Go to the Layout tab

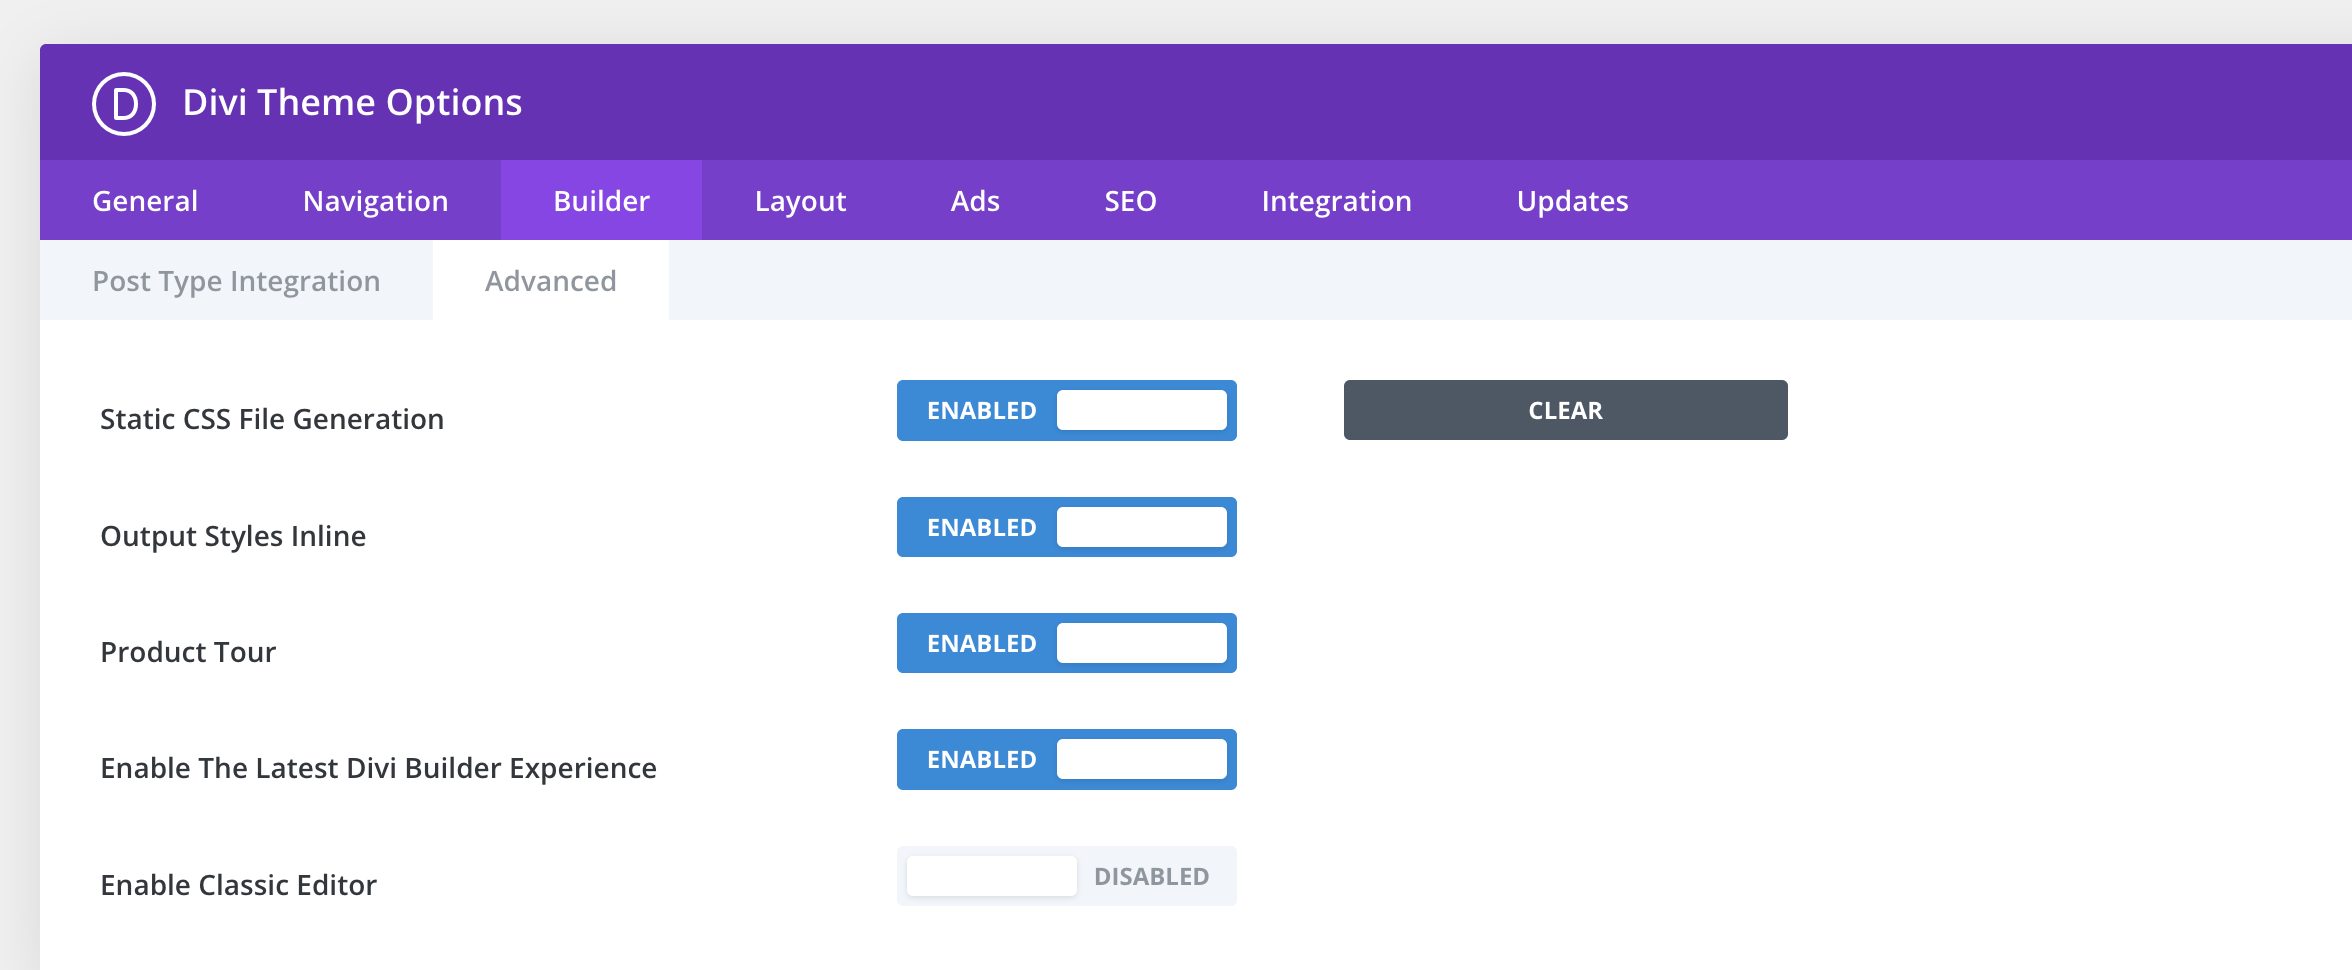800,201
